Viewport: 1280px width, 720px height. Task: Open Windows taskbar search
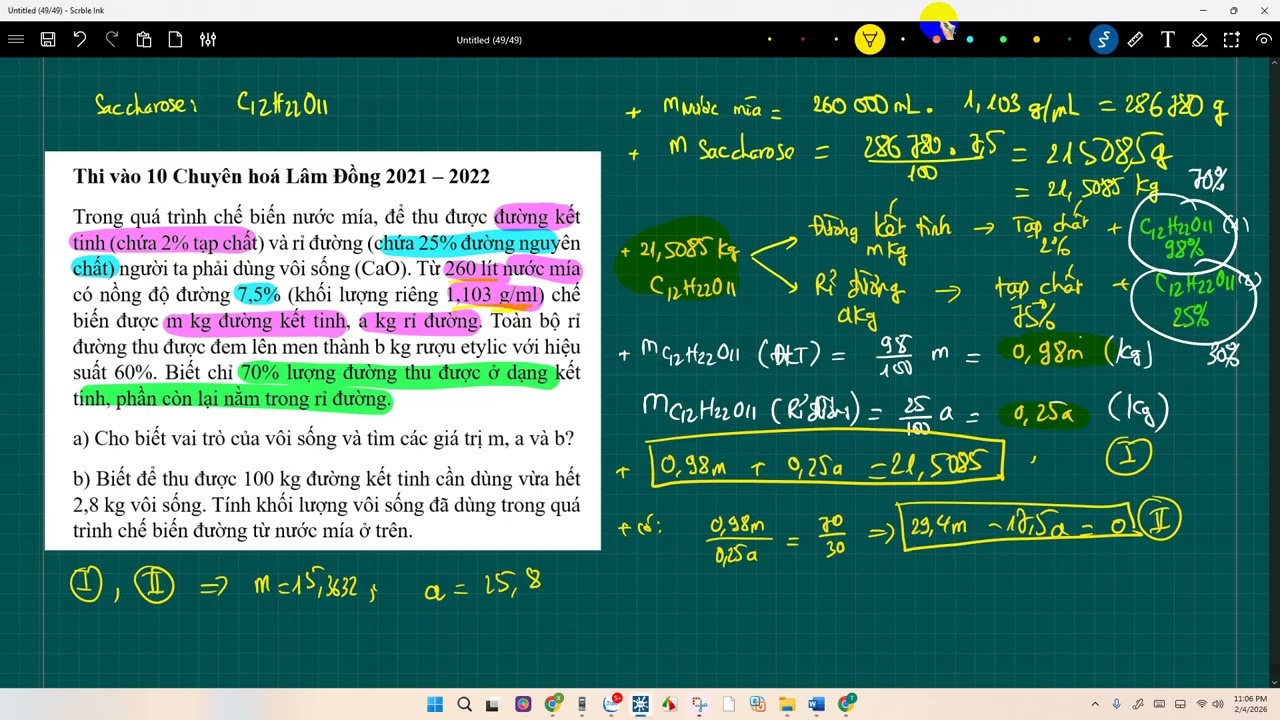(x=464, y=704)
